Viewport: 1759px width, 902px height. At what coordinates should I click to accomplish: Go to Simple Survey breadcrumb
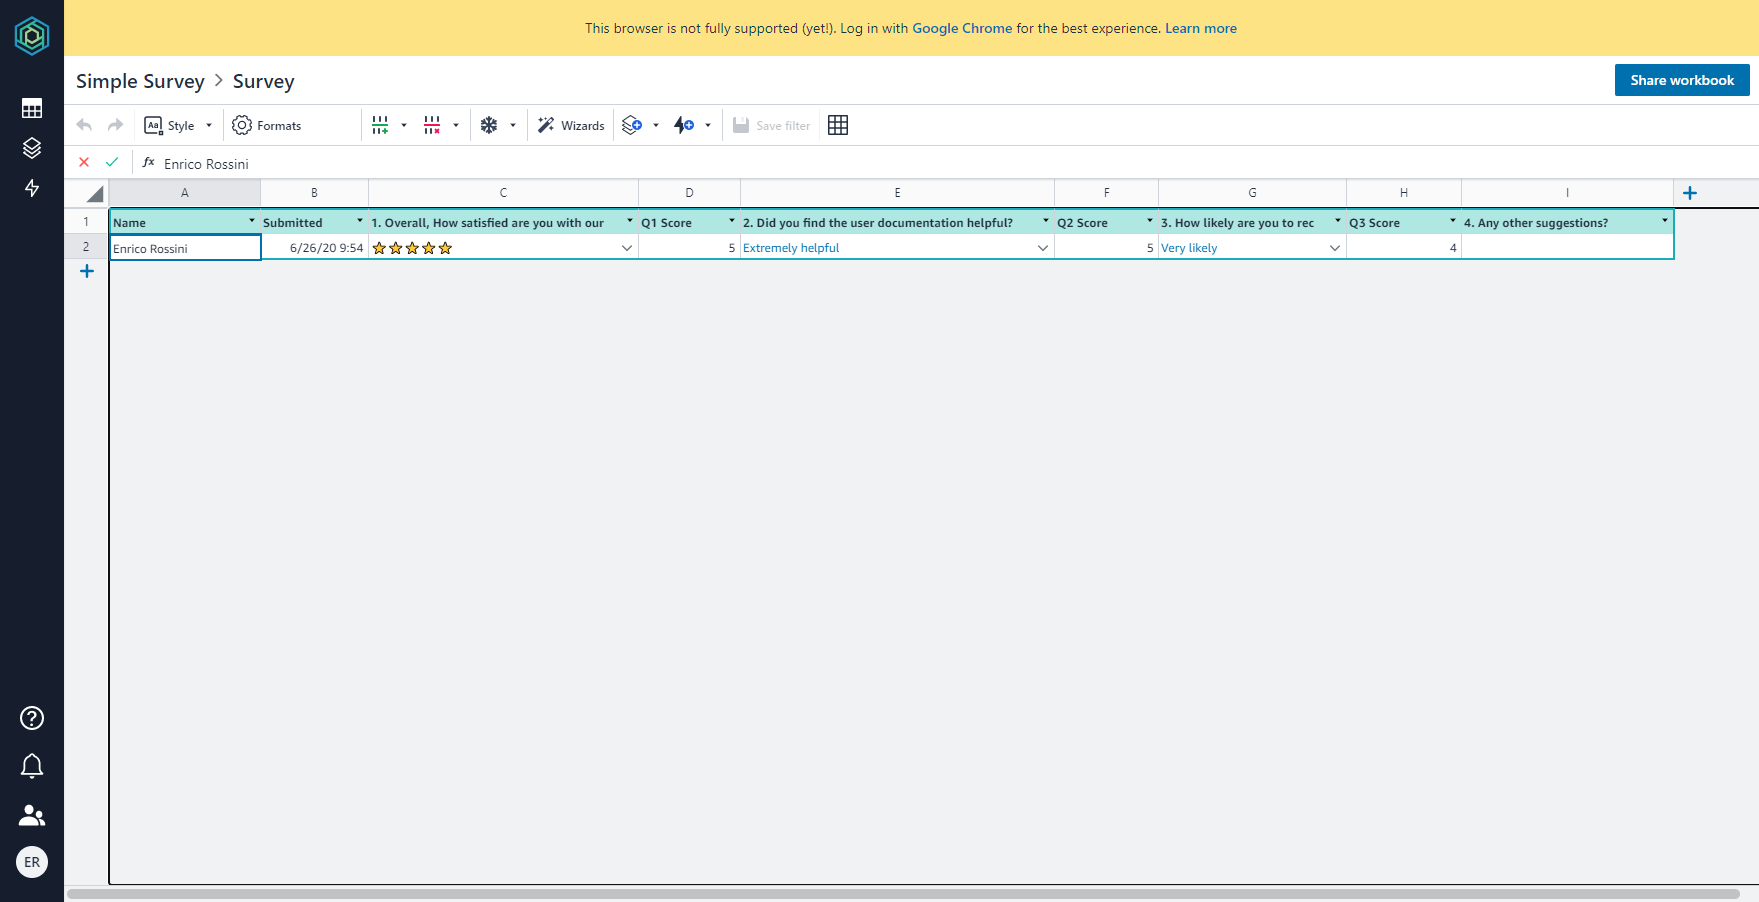[x=140, y=81]
